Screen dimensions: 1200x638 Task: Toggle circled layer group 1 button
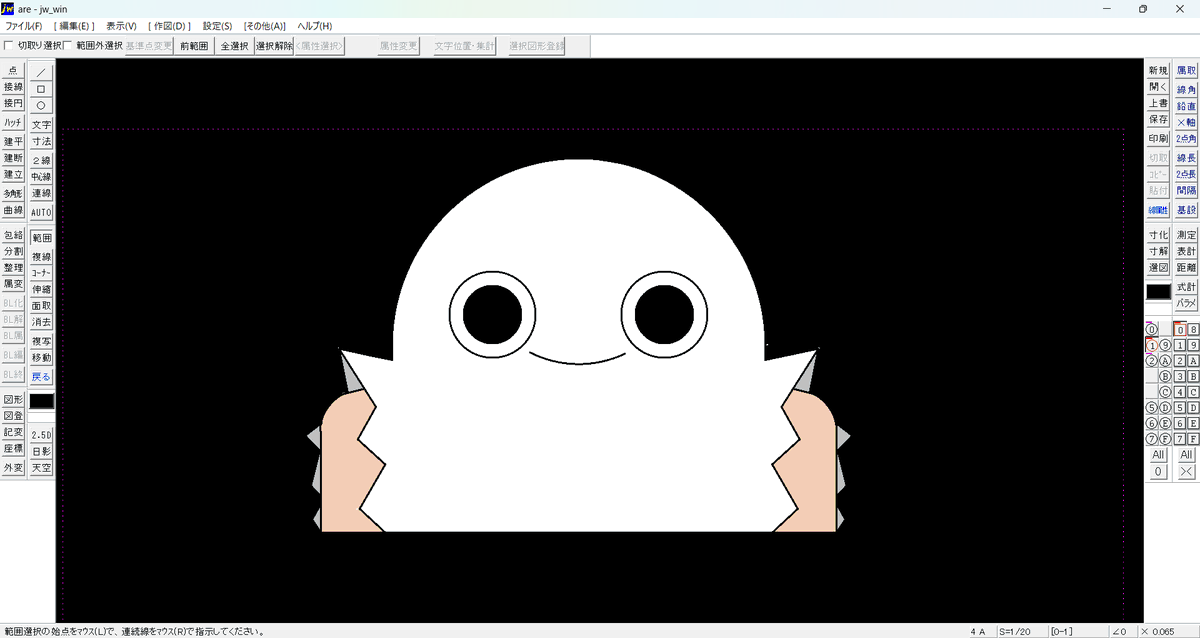pyautogui.click(x=1151, y=345)
